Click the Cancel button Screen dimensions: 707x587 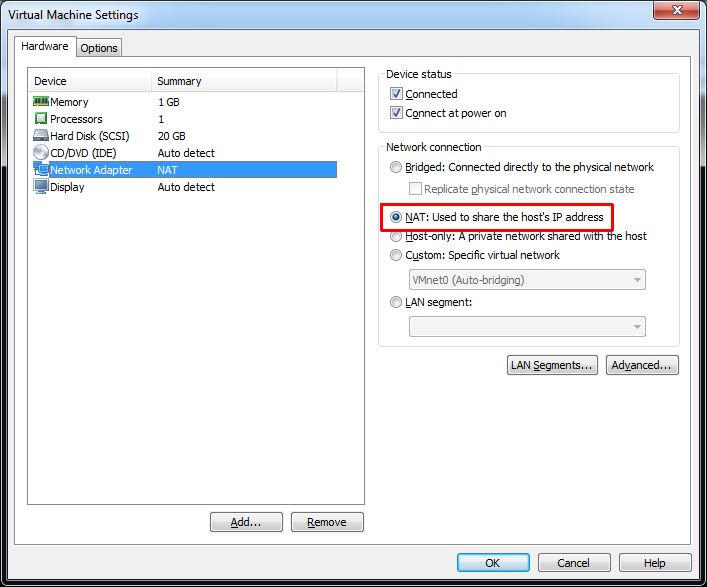tap(574, 563)
